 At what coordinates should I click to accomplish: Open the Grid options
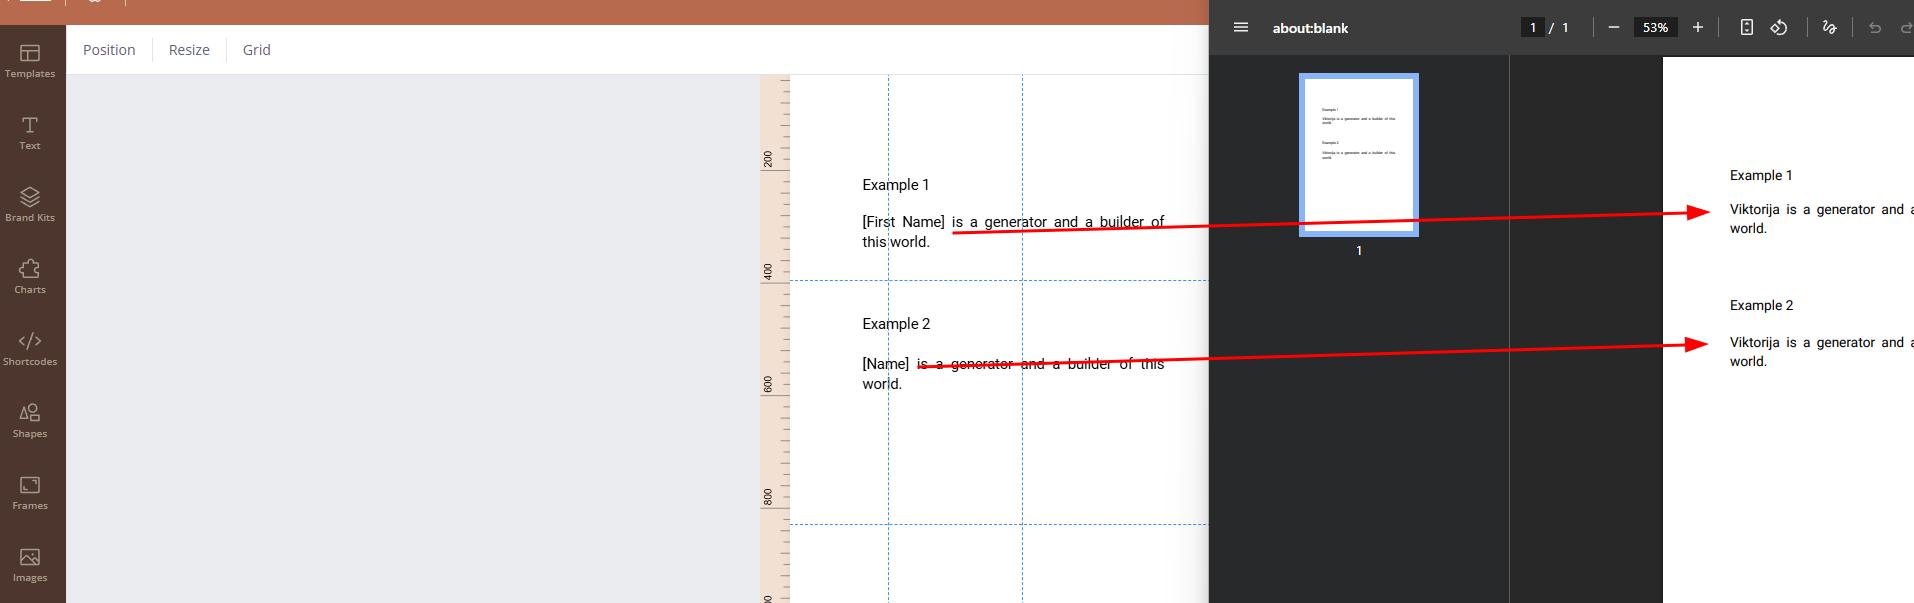[256, 50]
